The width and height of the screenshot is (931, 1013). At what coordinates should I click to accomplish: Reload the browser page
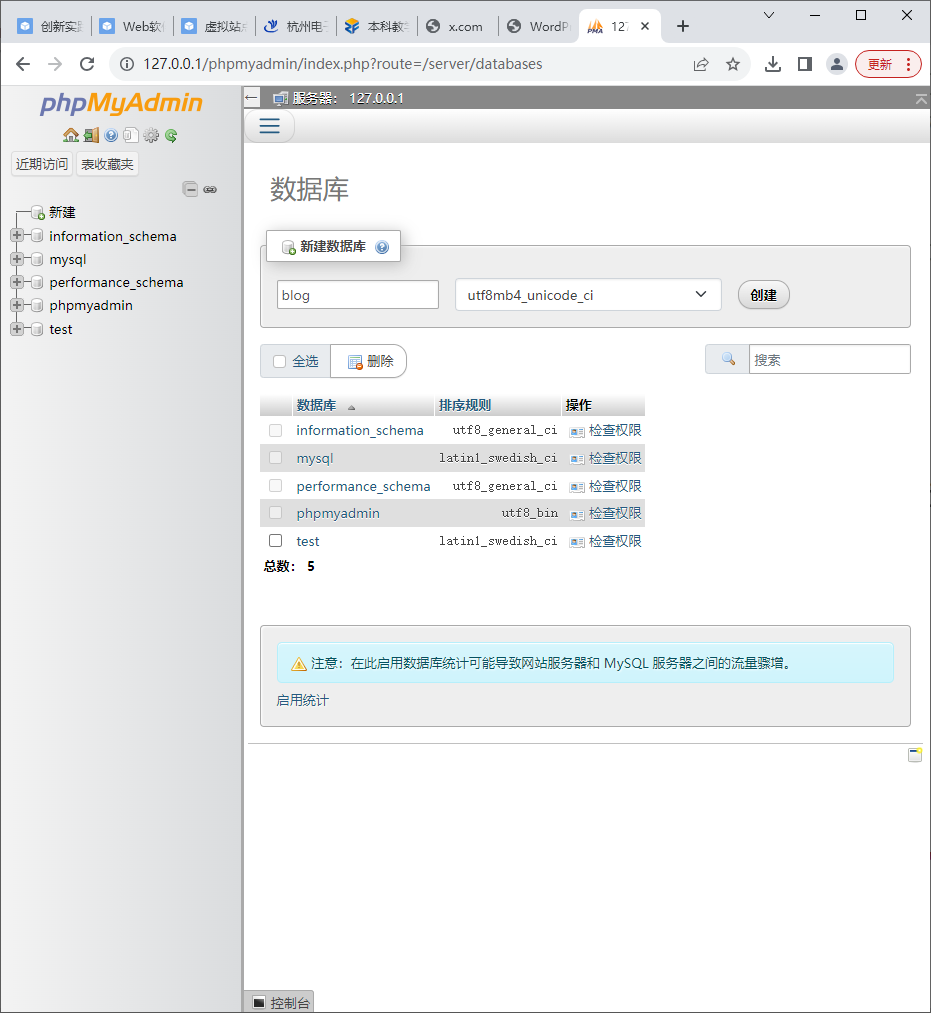(87, 64)
